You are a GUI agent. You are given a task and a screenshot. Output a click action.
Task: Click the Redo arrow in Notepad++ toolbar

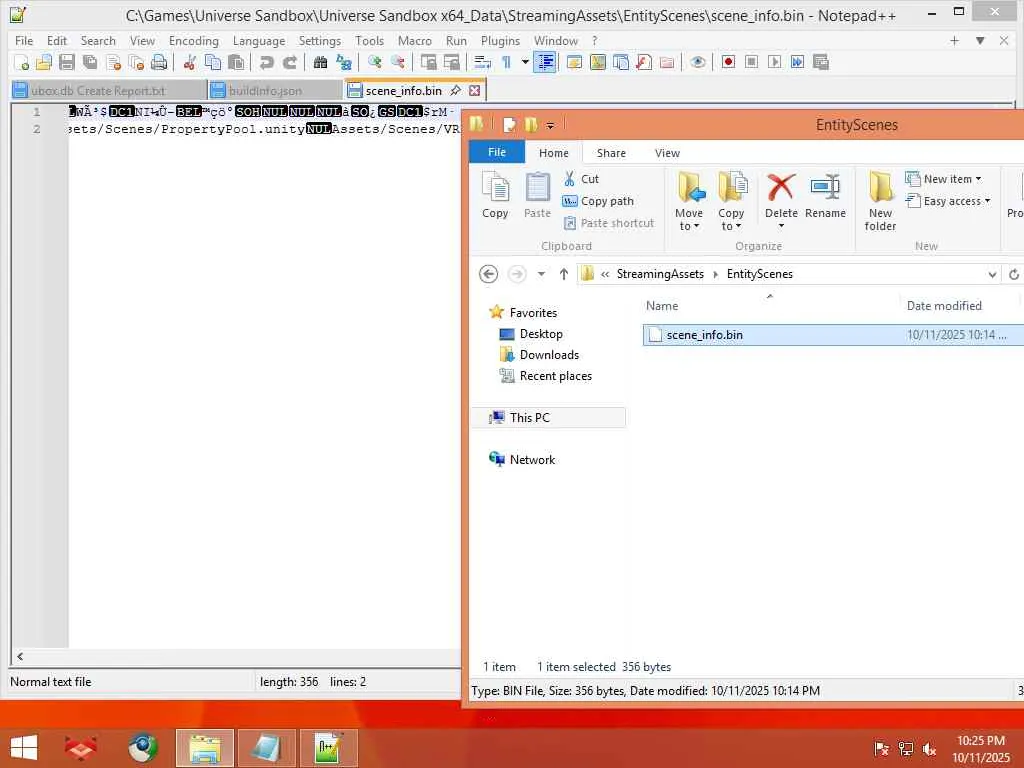point(289,62)
